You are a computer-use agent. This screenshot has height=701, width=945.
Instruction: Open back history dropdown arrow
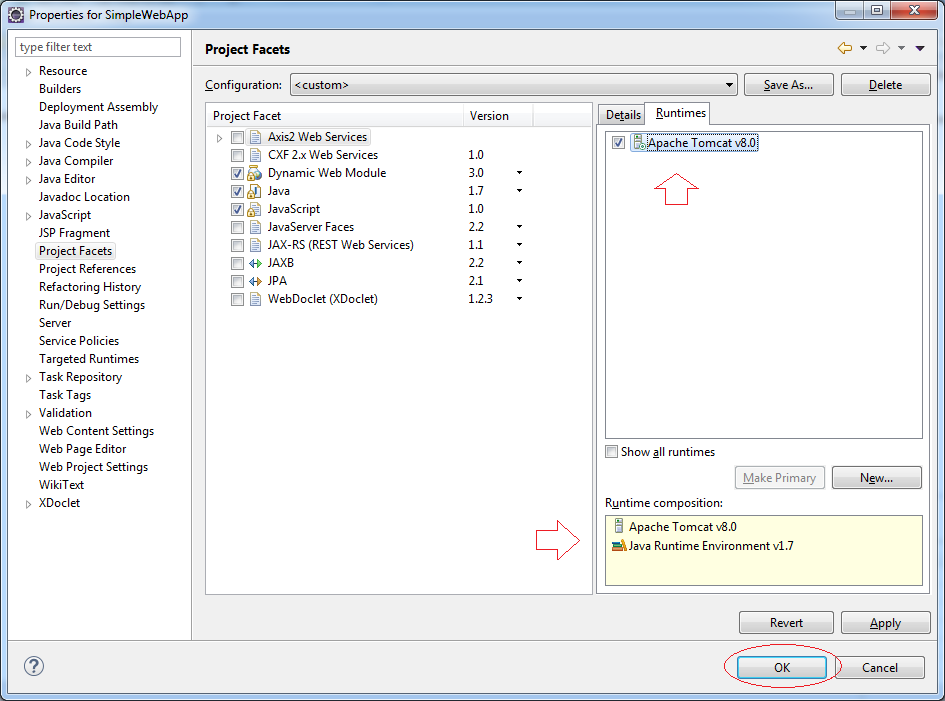pyautogui.click(x=863, y=48)
